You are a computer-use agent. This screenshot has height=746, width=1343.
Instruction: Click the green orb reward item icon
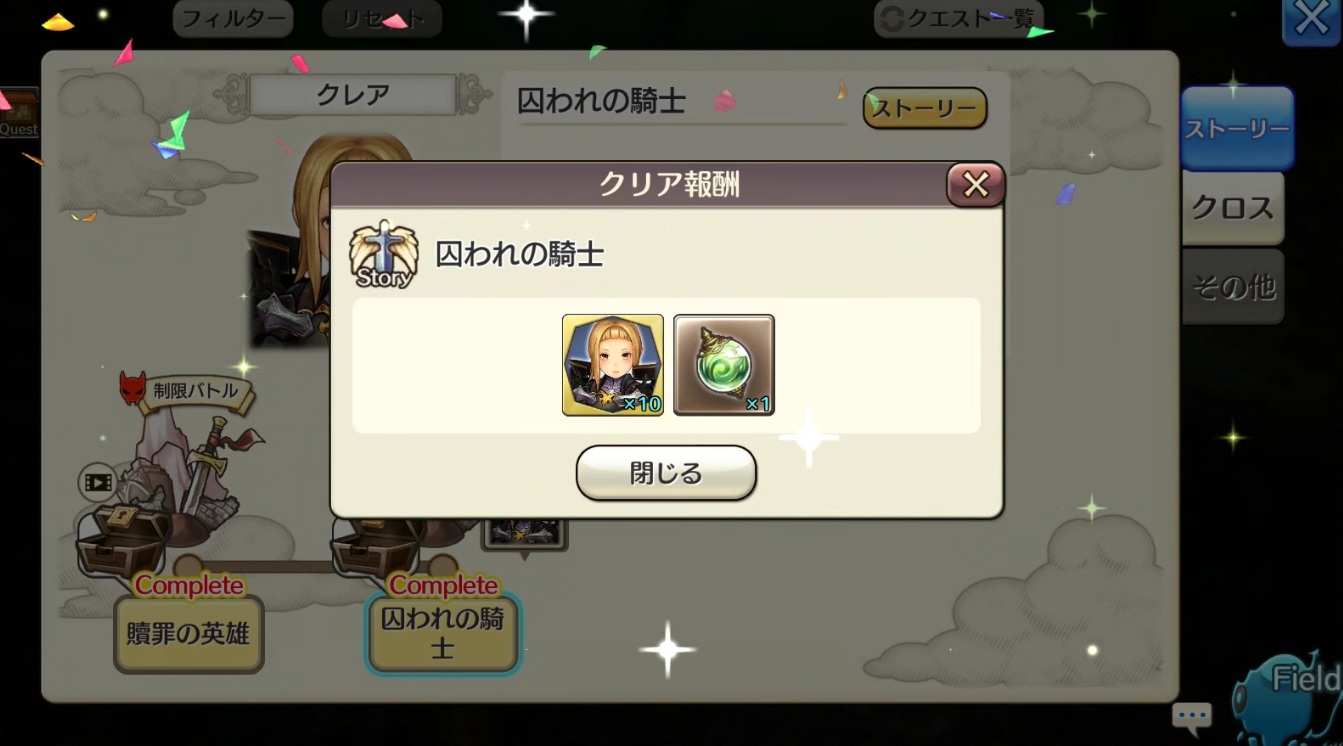point(724,365)
